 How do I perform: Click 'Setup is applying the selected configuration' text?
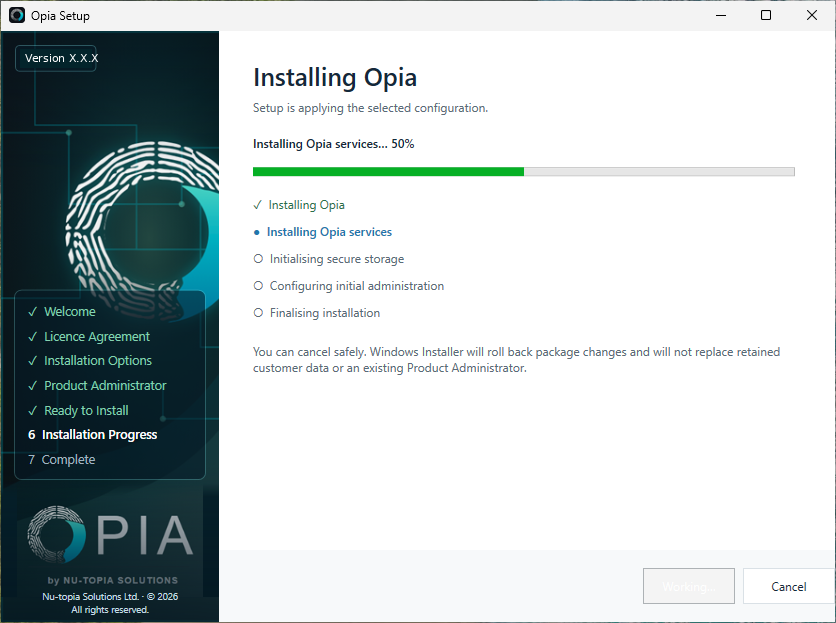tap(370, 108)
